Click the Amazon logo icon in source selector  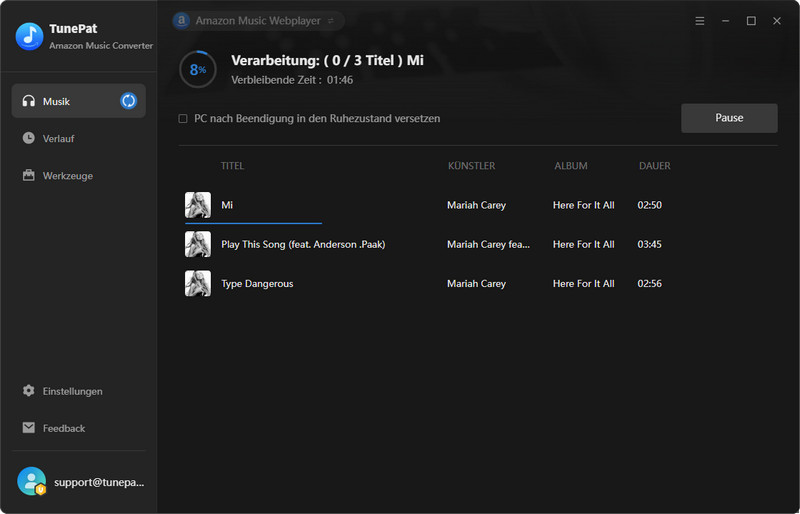[182, 20]
